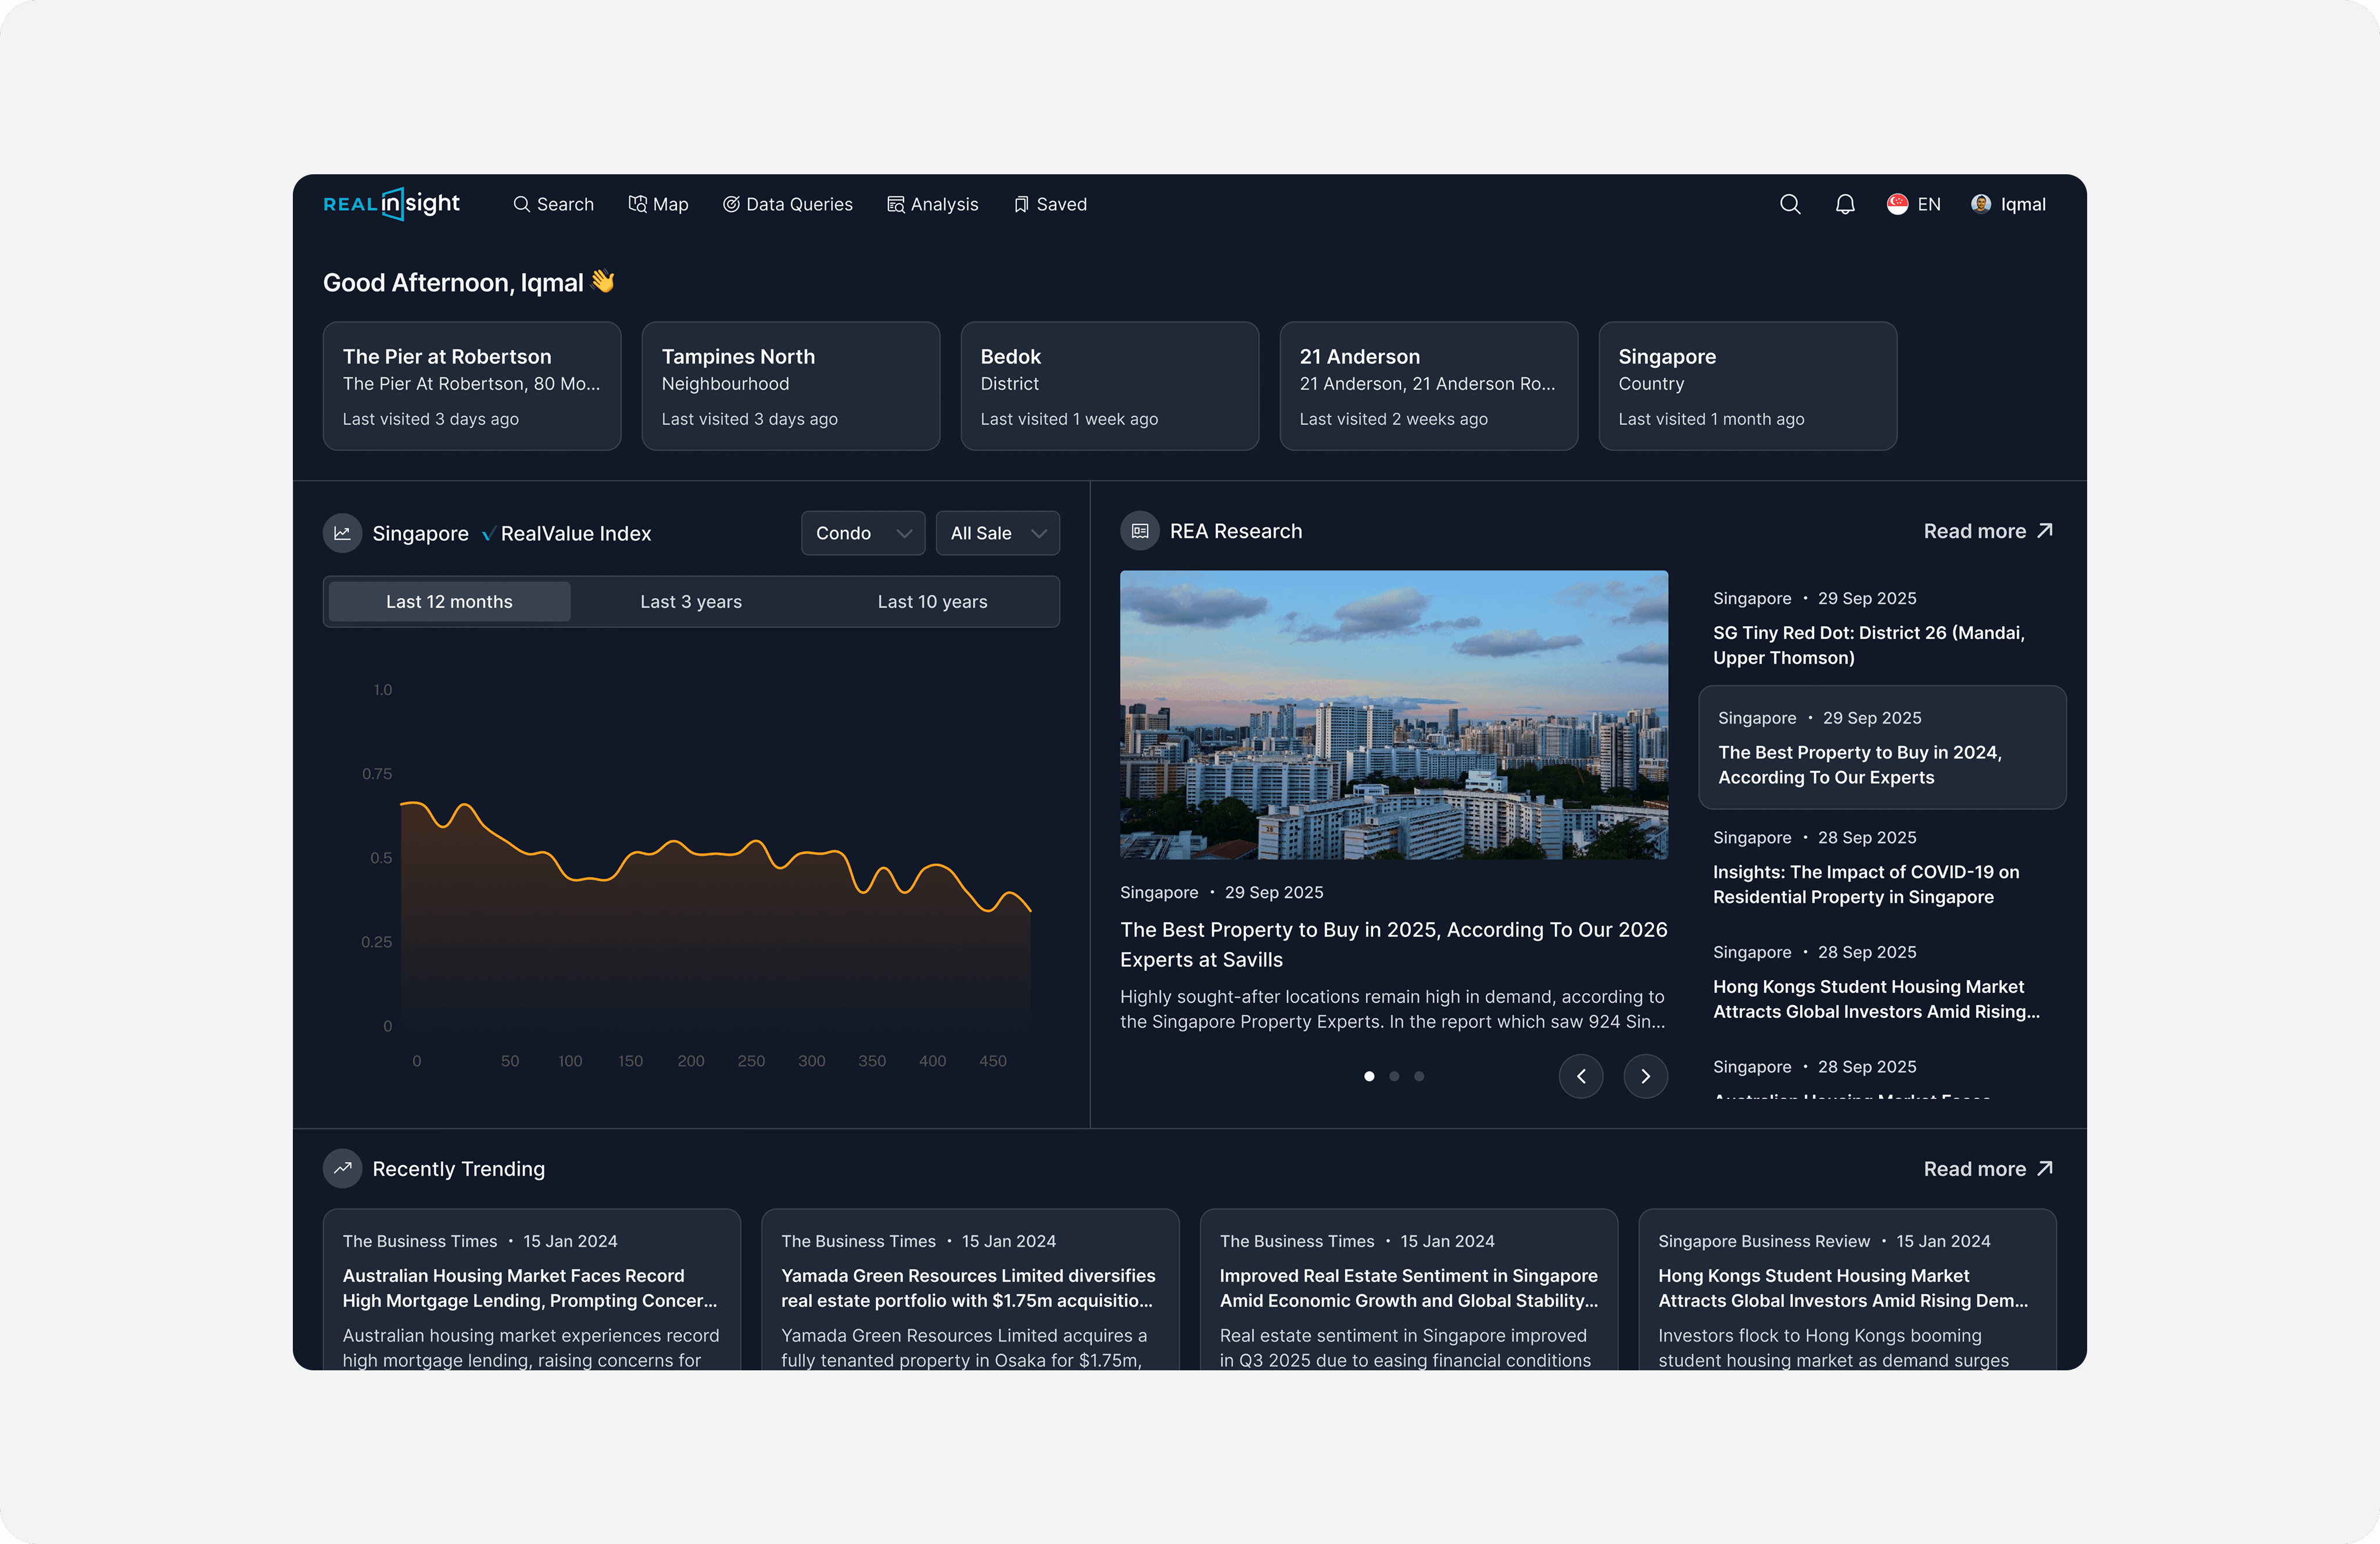Select the second carousel pagination dot
Image resolution: width=2380 pixels, height=1544 pixels.
(x=1394, y=1076)
